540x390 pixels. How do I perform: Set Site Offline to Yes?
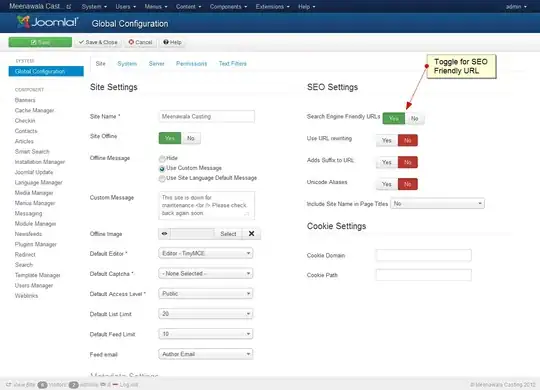click(x=170, y=138)
